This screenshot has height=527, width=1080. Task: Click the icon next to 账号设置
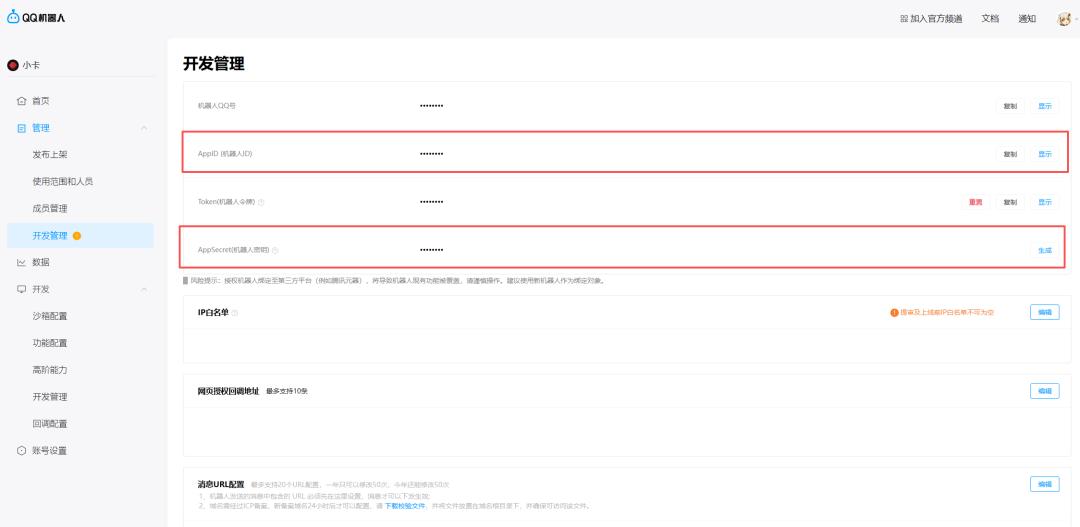click(x=21, y=451)
